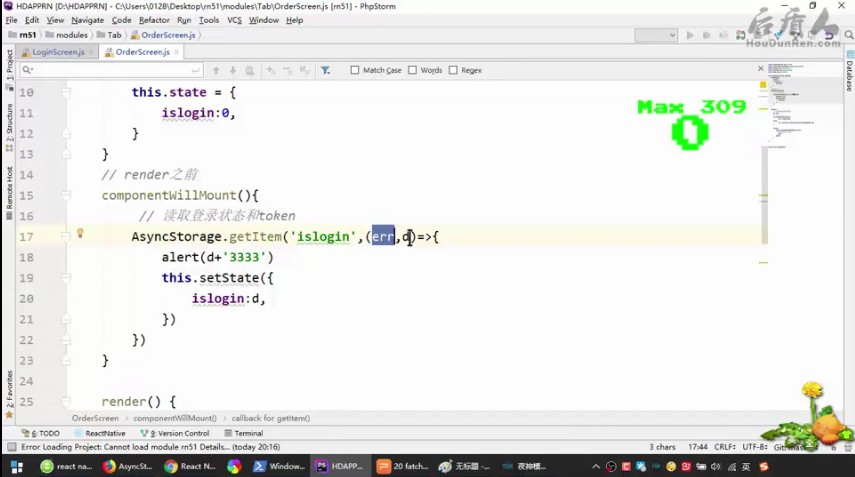
Task: Open the Database side panel
Action: (x=849, y=75)
